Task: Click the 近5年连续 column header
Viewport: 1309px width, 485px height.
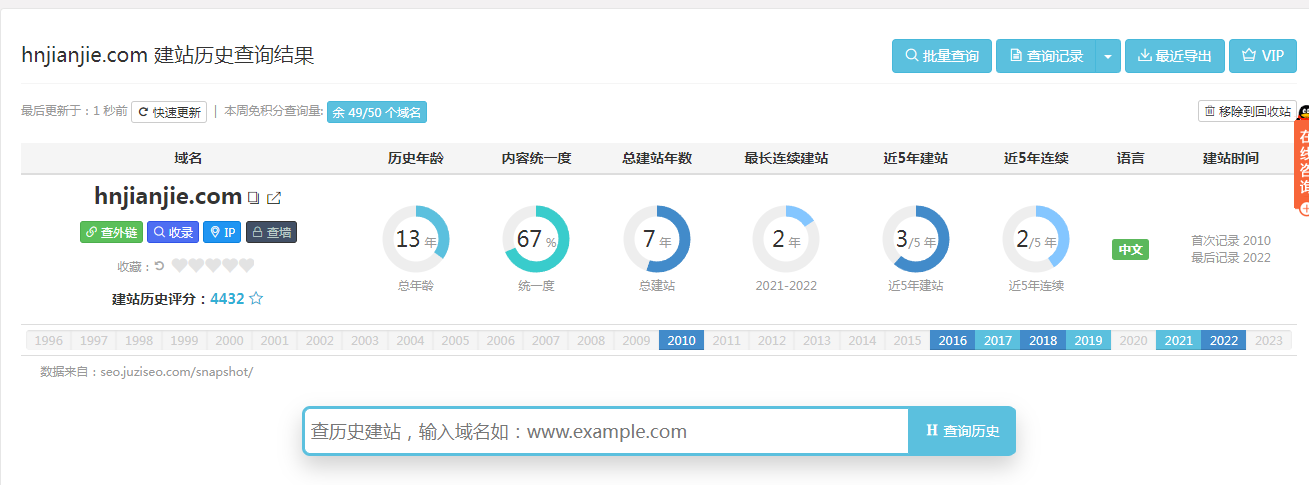Action: [x=1036, y=158]
